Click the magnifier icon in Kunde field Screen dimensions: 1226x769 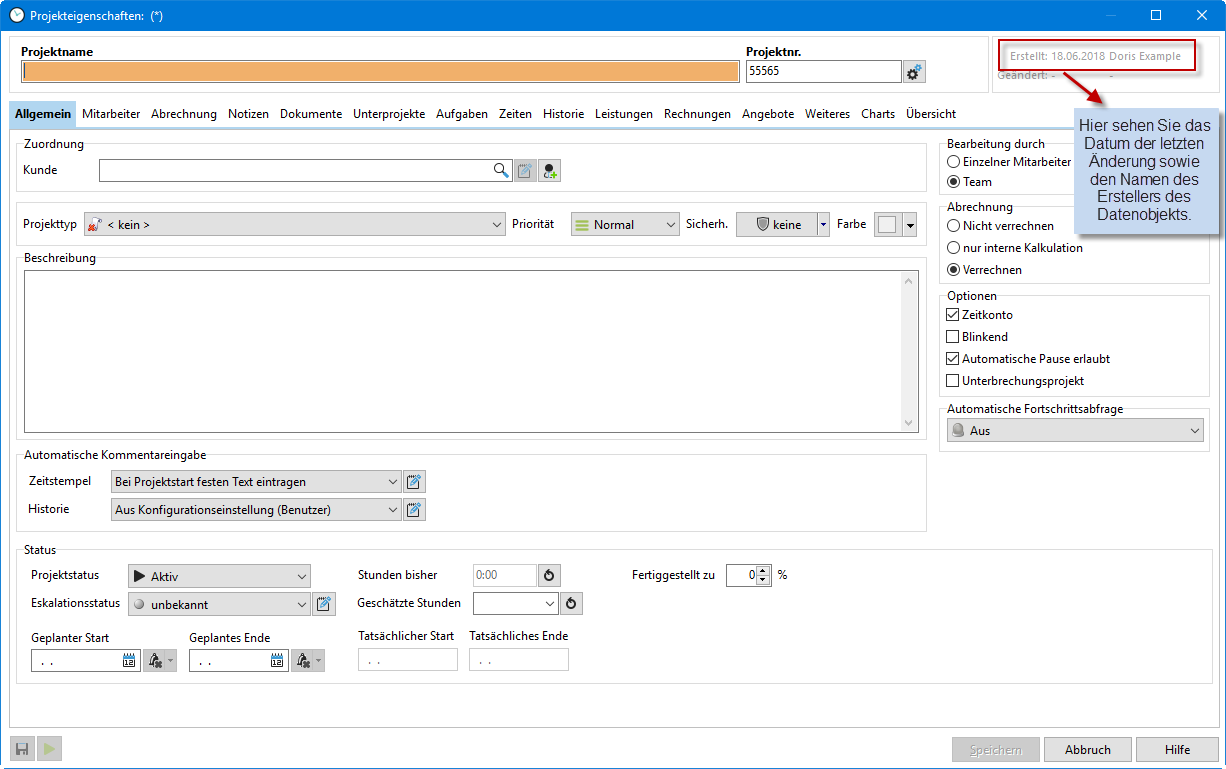coord(501,170)
